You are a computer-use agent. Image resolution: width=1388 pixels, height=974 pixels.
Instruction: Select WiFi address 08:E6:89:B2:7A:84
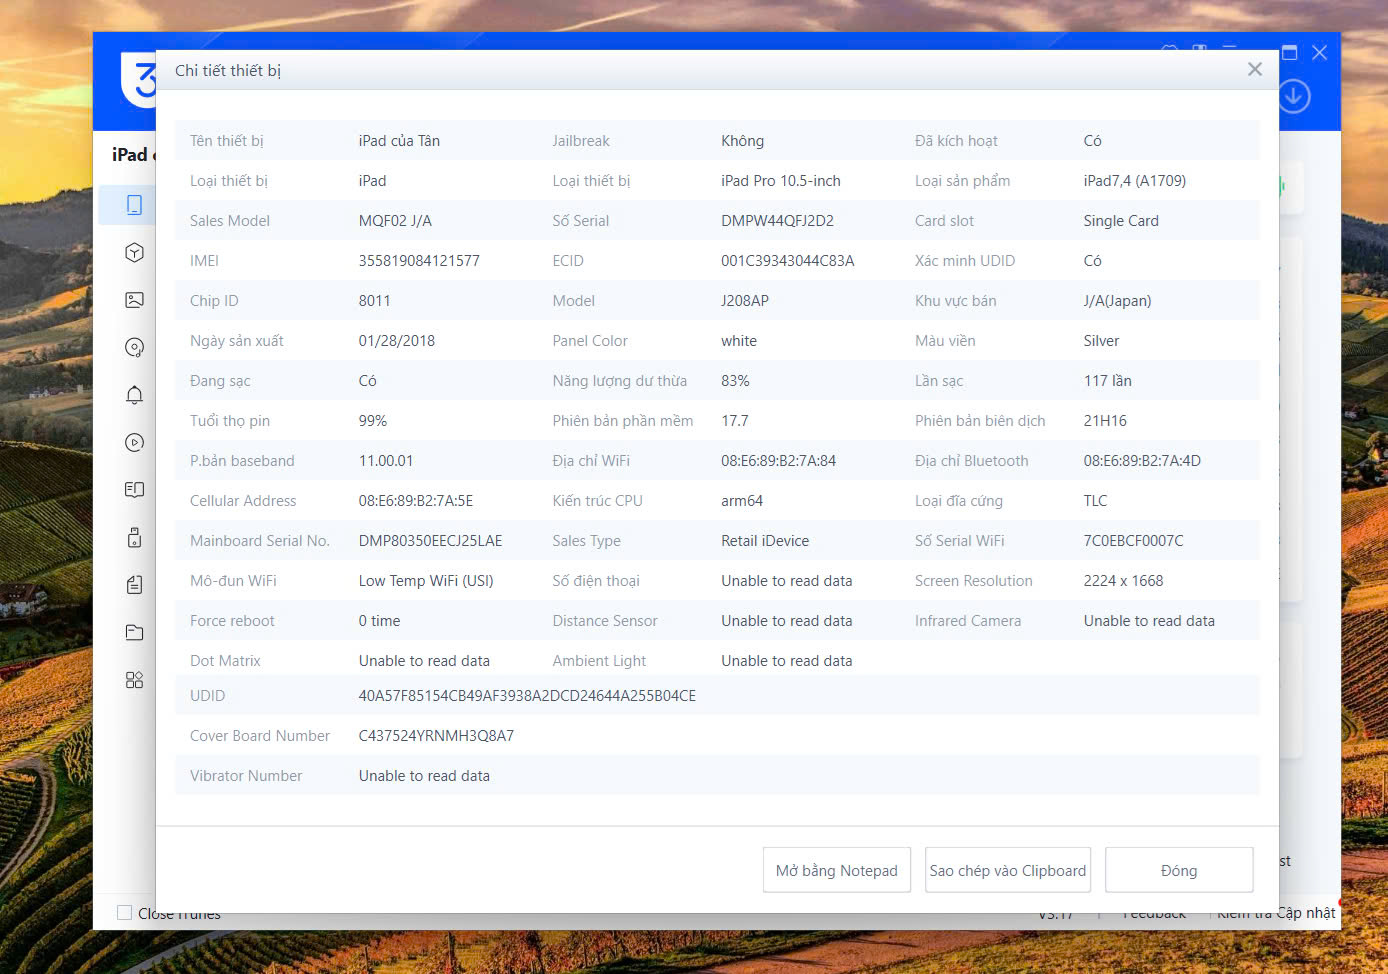pyautogui.click(x=778, y=461)
